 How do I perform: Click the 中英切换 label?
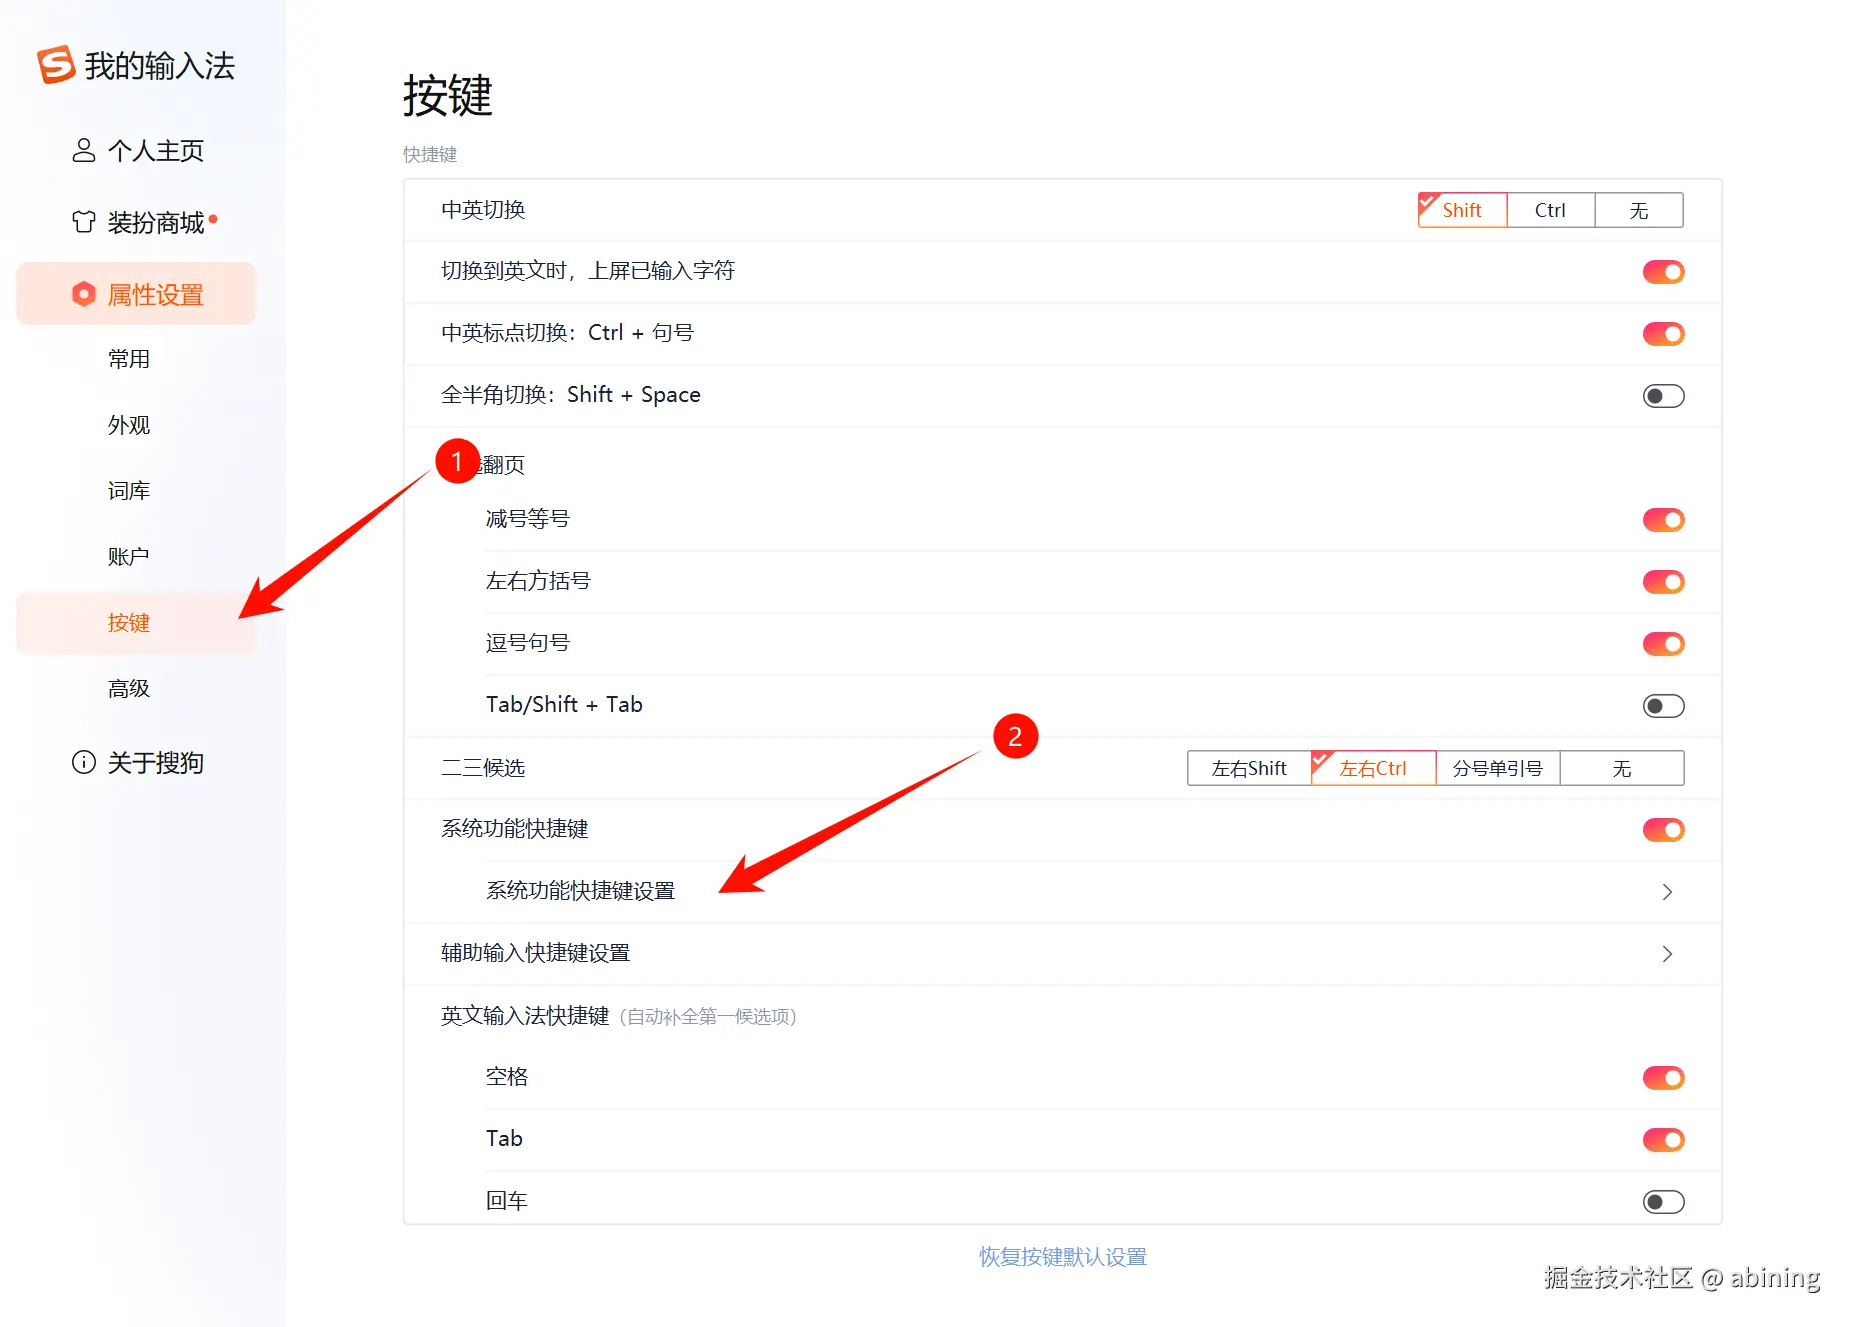click(483, 210)
